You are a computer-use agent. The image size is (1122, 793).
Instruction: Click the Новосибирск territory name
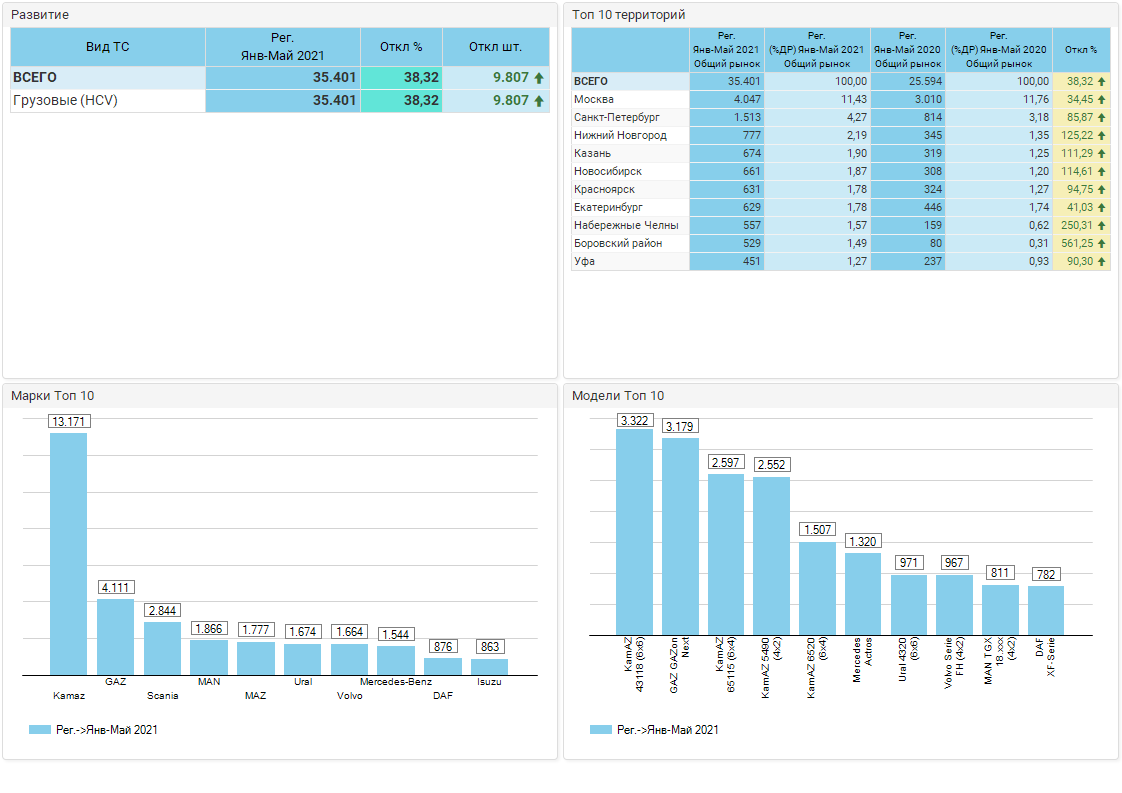[608, 172]
